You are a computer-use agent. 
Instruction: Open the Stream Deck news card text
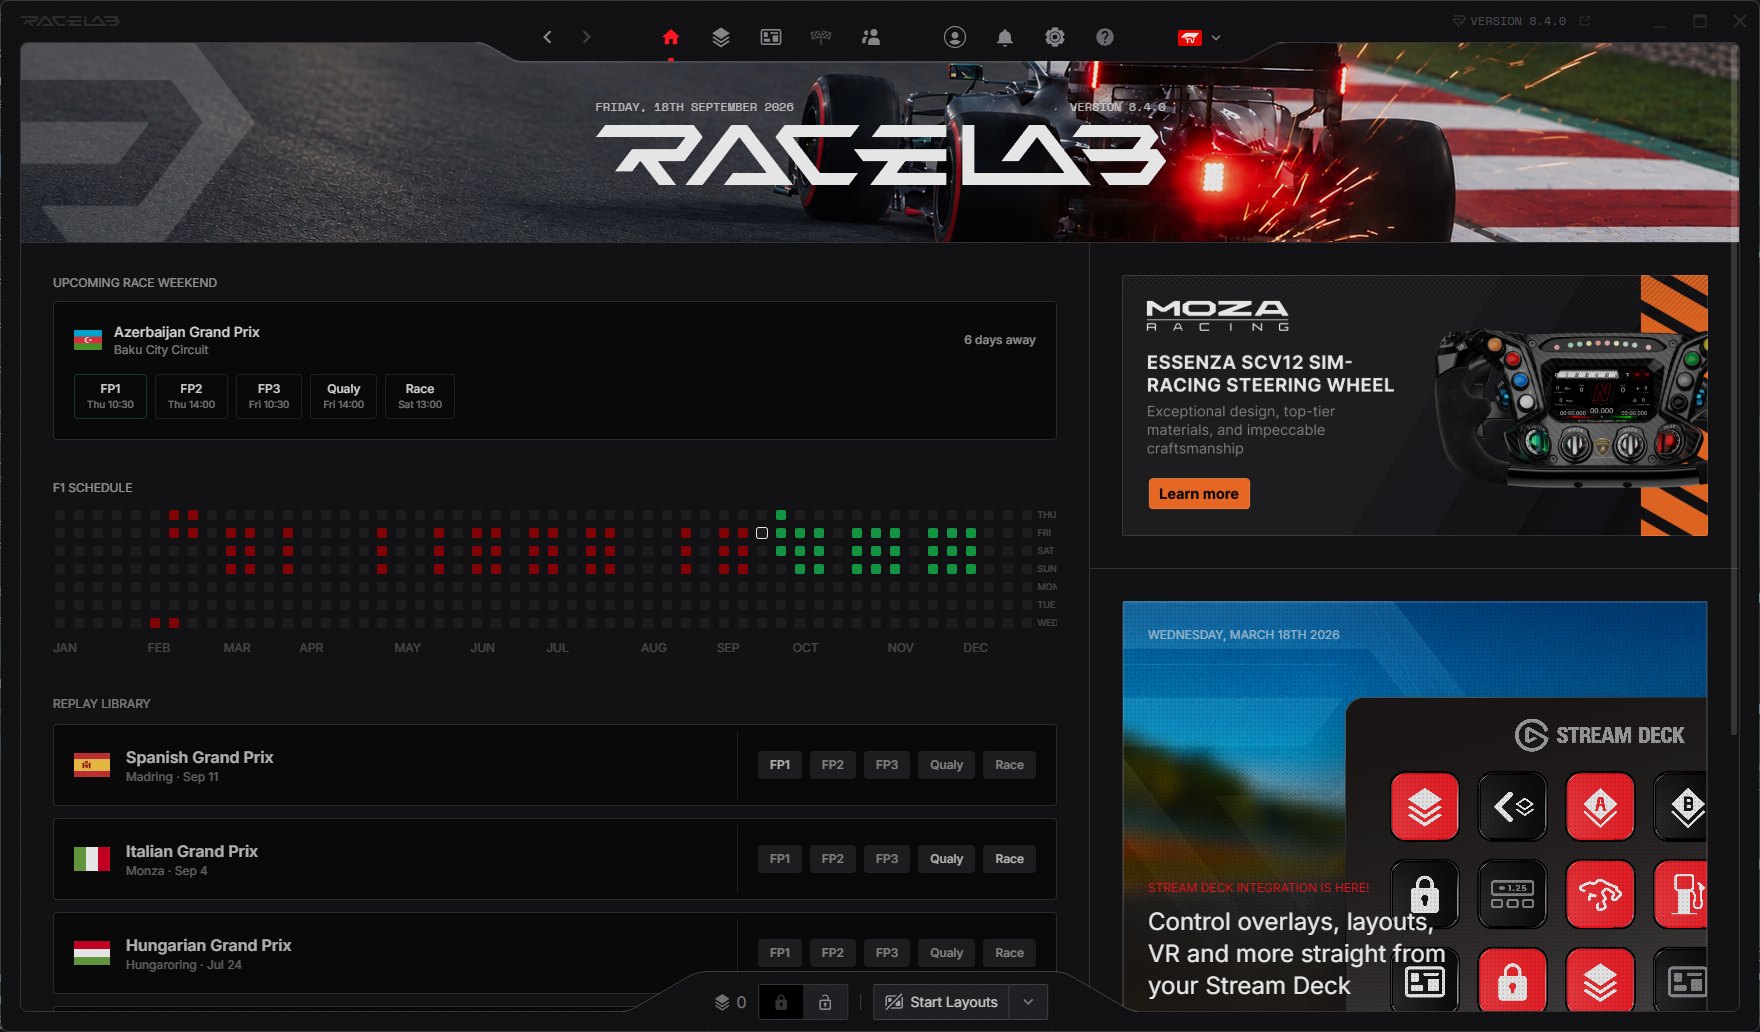1296,953
